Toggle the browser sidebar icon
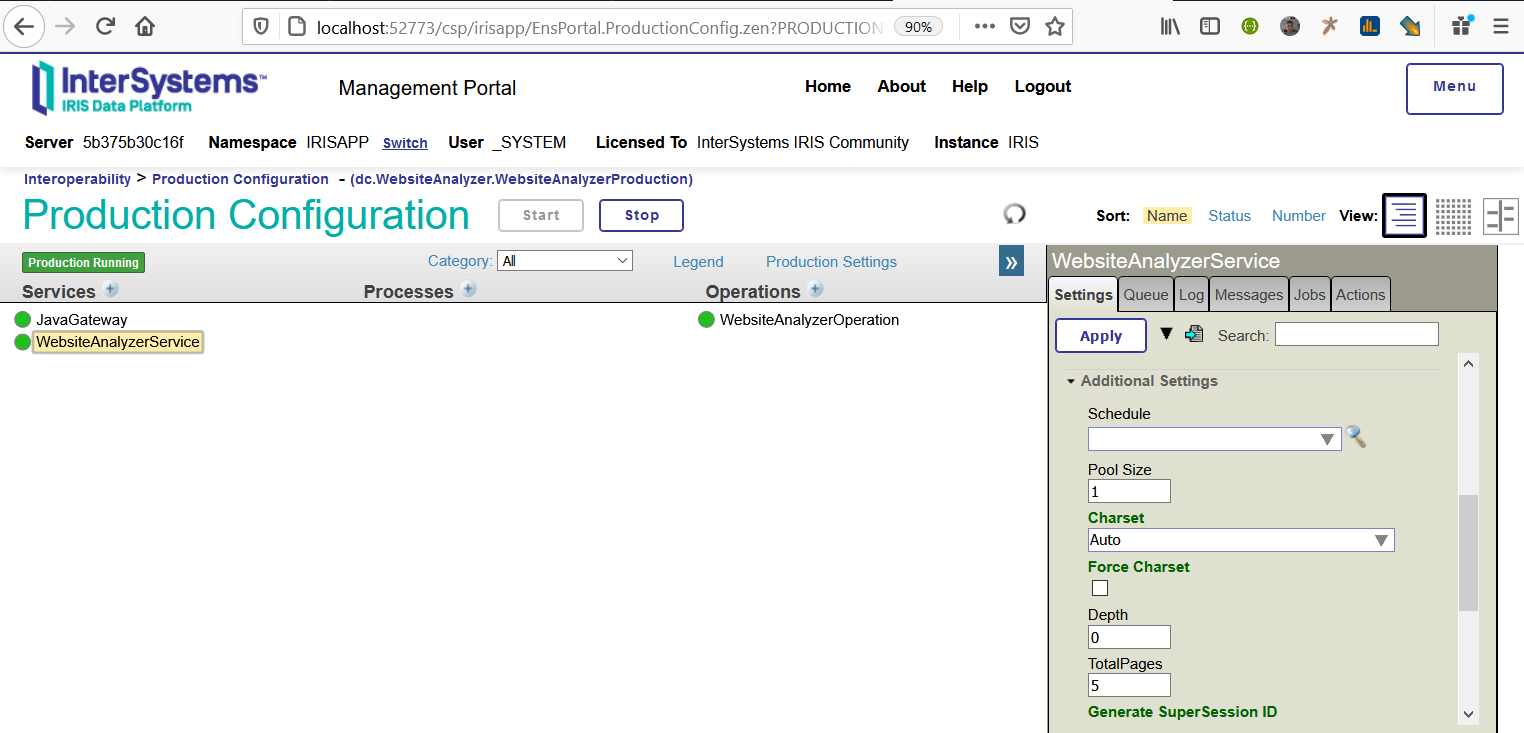This screenshot has height=733, width=1524. [x=1210, y=27]
